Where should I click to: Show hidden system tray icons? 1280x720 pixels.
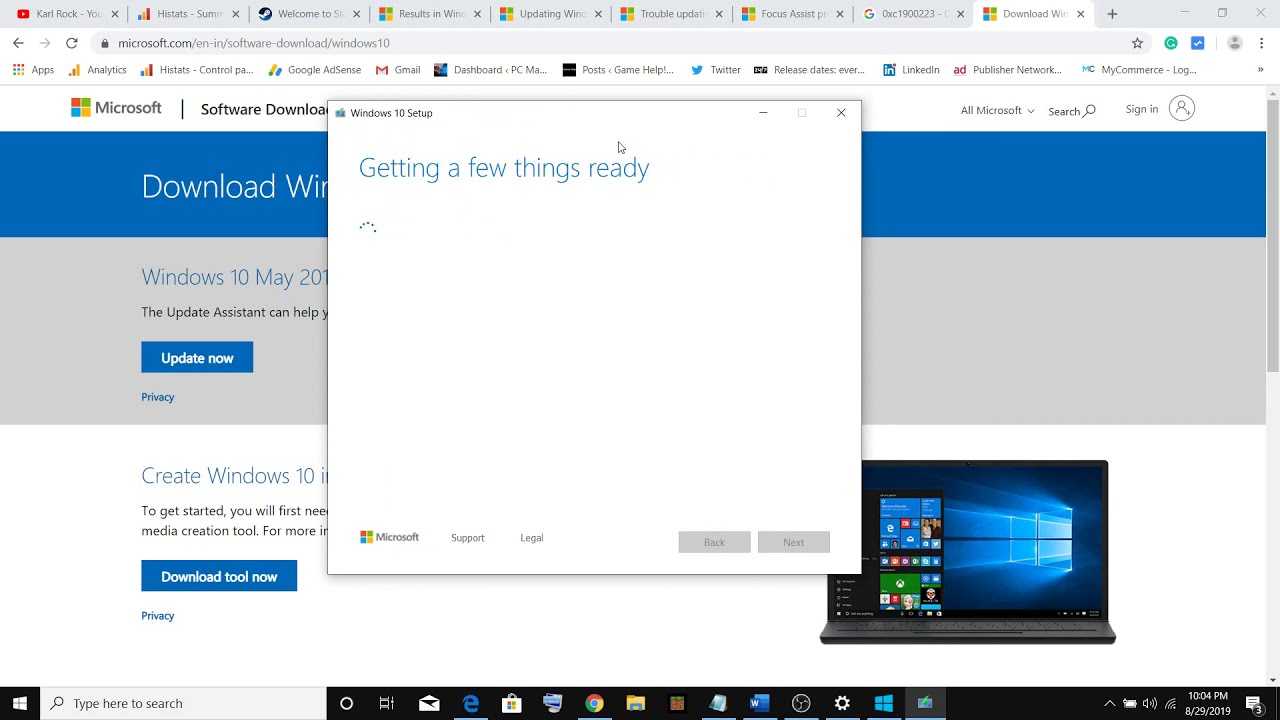point(1109,703)
